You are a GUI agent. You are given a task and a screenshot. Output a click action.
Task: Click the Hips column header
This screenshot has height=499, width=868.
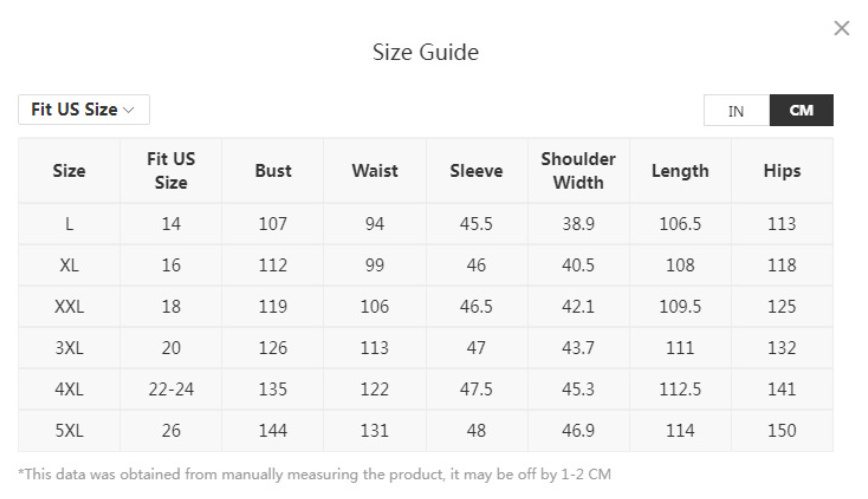[x=782, y=171]
